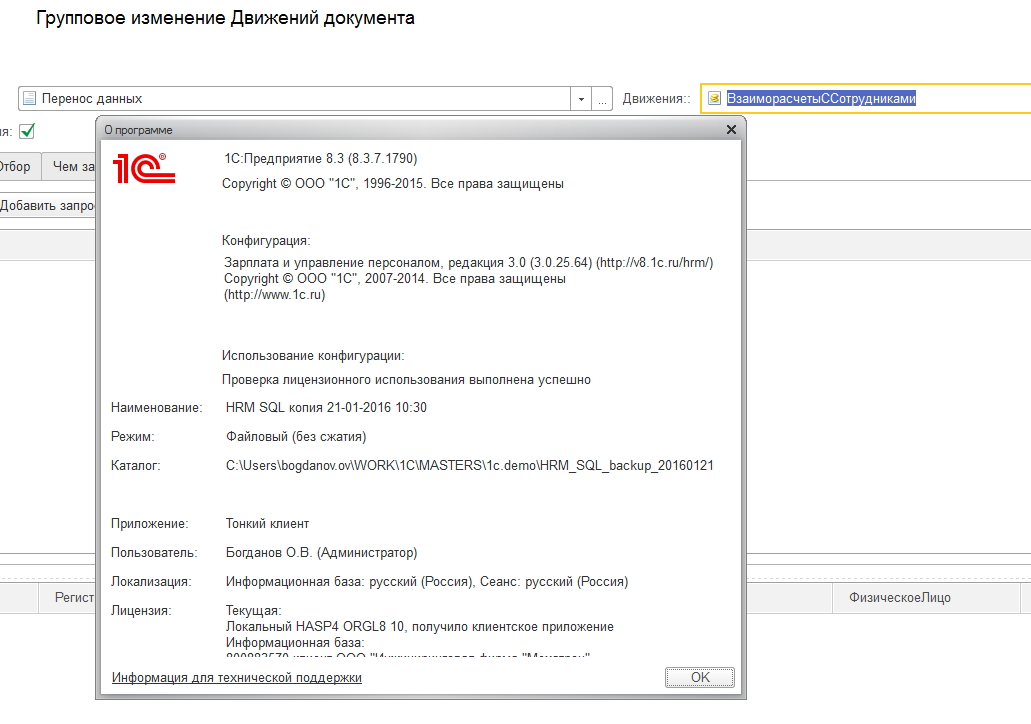Open the tab starting with Чем за
Viewport: 1031px width, 724px height.
point(70,166)
